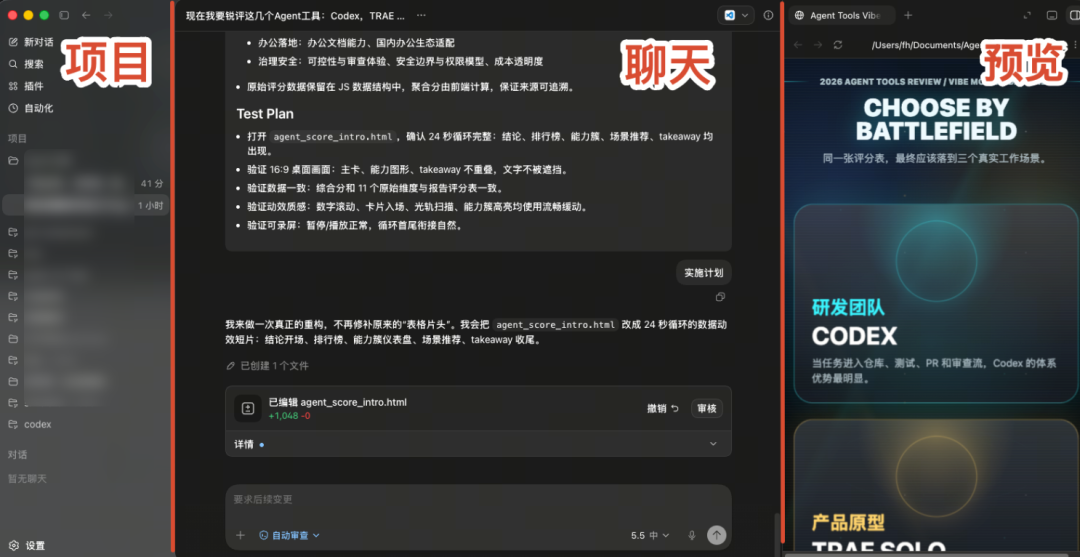1080x557 pixels.
Task: Click the Test Plan heading
Action: point(265,114)
